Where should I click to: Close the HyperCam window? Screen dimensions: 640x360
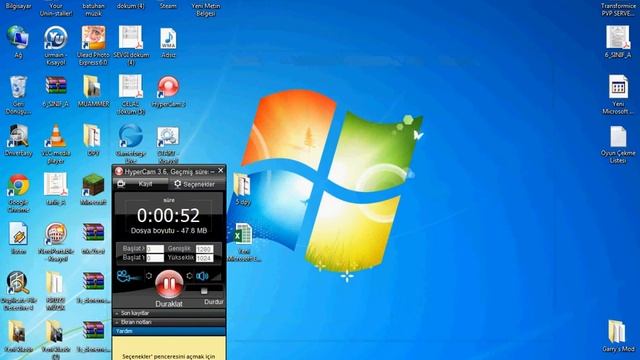[220, 171]
